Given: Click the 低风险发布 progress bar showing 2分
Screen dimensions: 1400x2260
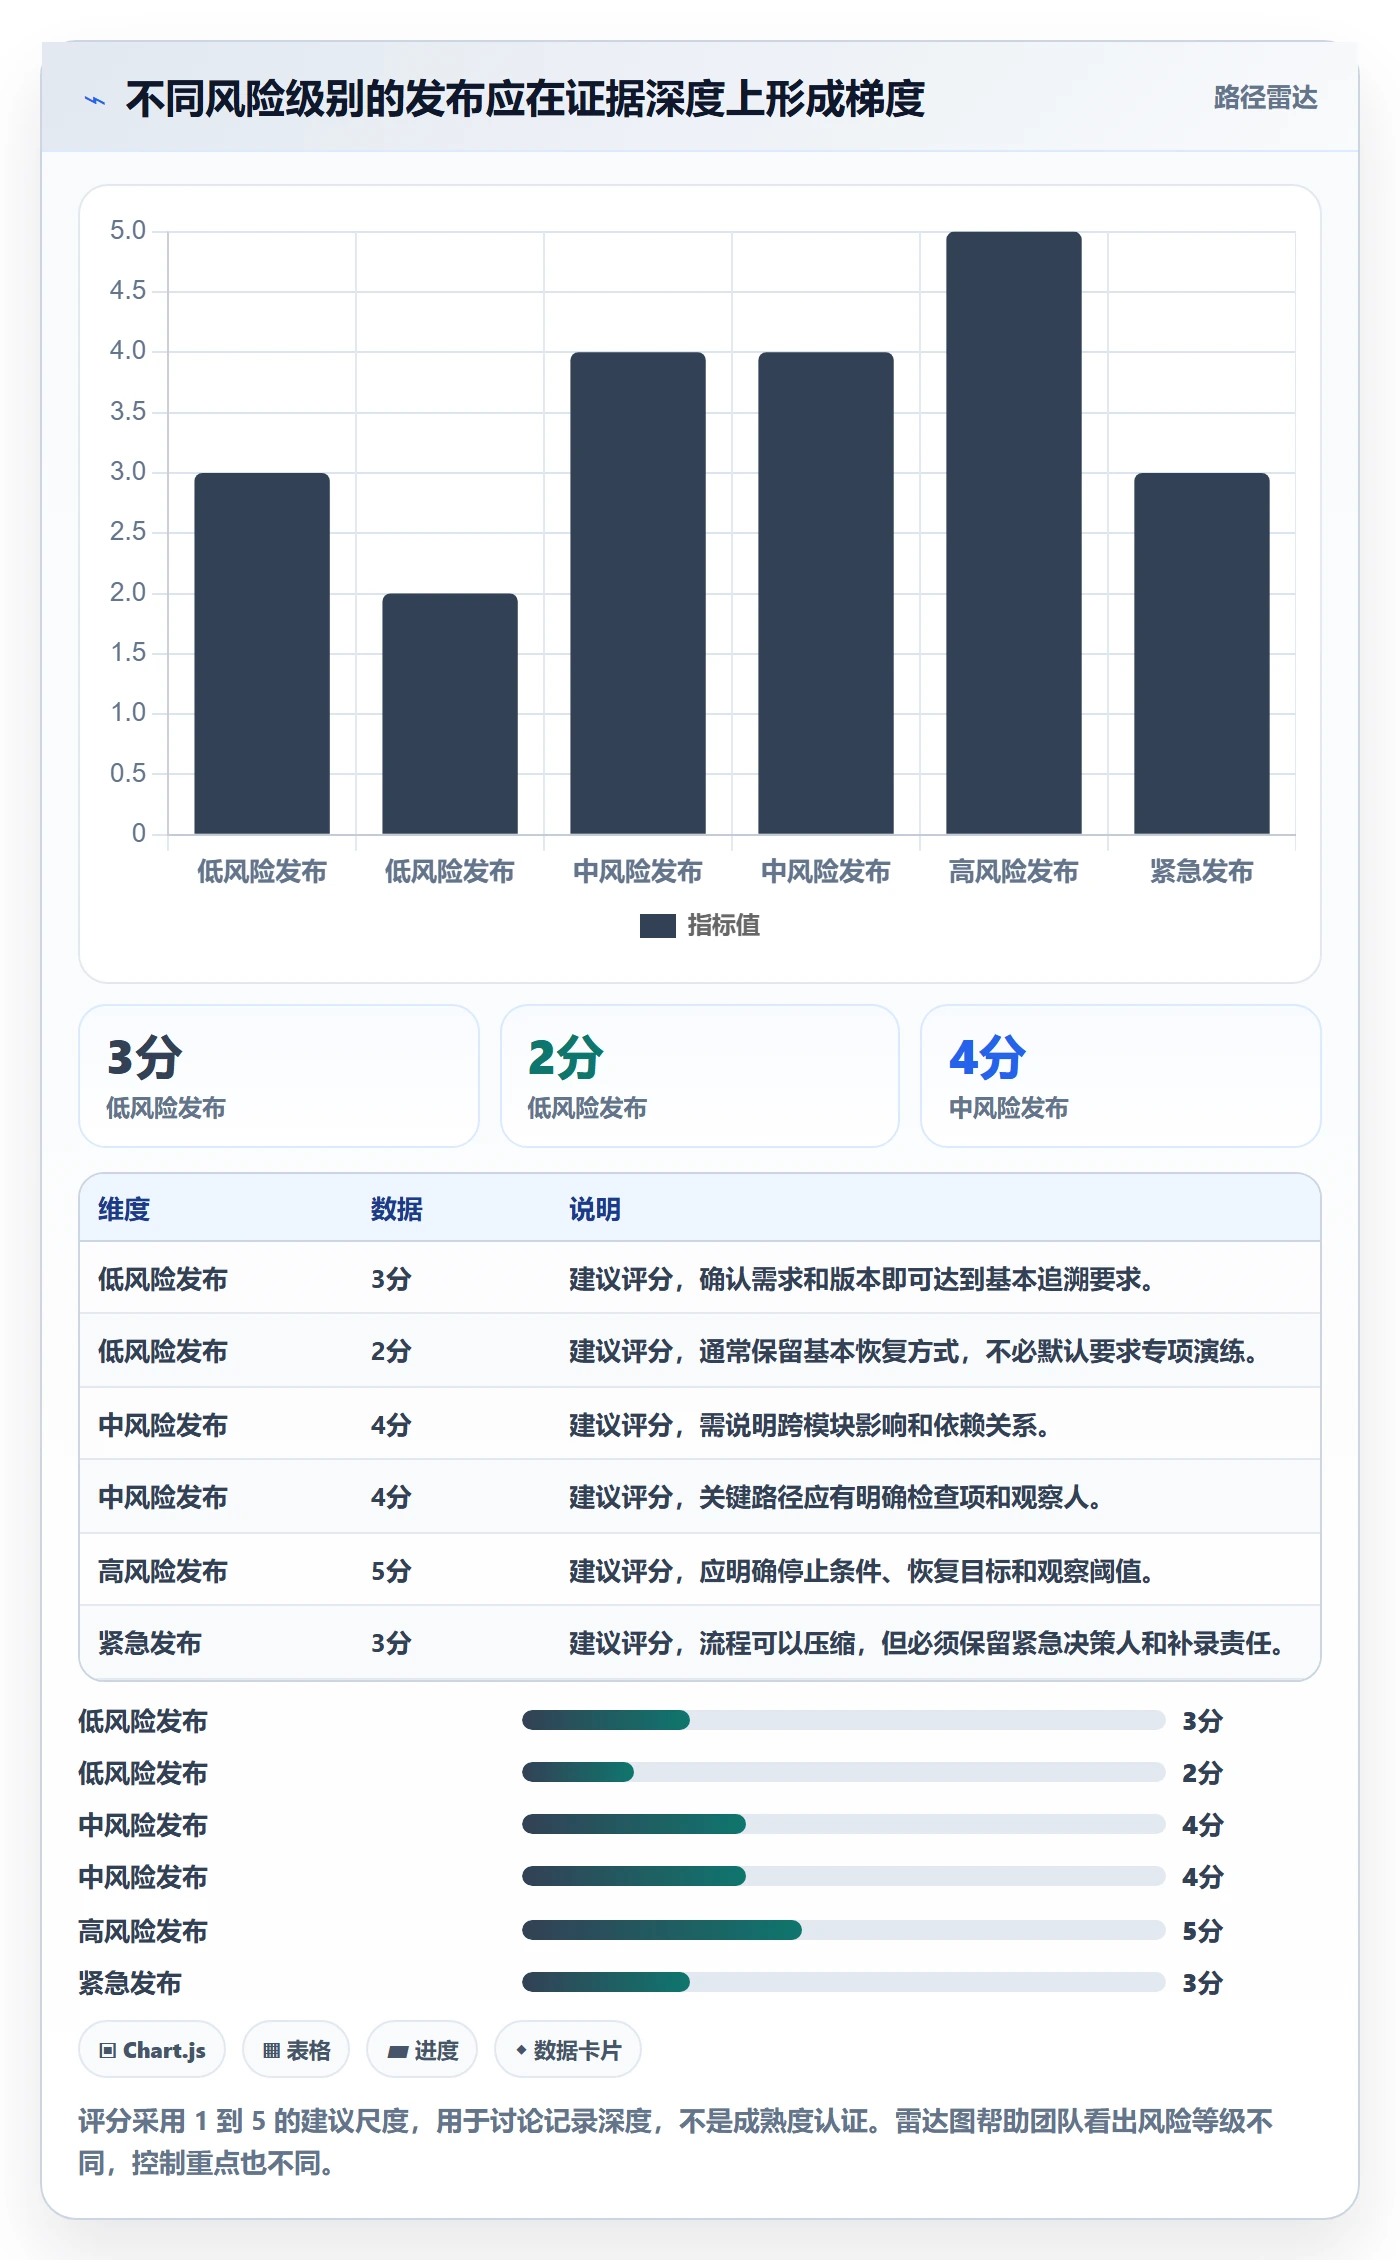Looking at the screenshot, I should coord(843,1772).
